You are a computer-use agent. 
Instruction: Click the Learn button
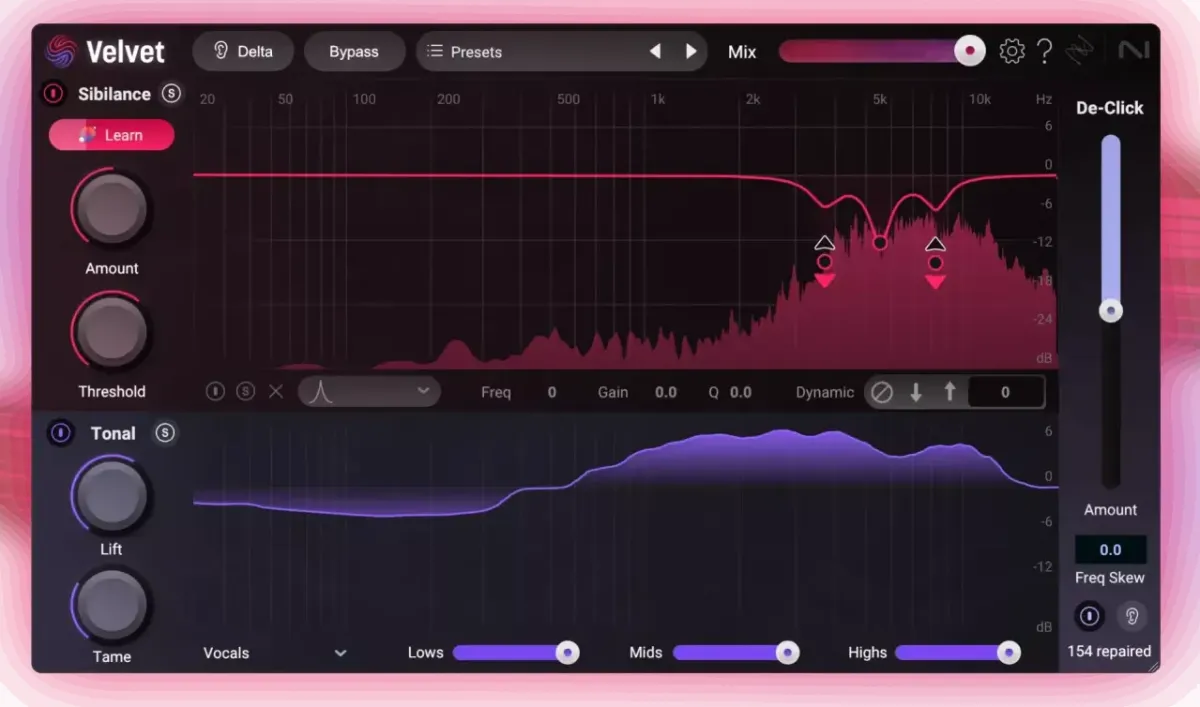click(112, 135)
